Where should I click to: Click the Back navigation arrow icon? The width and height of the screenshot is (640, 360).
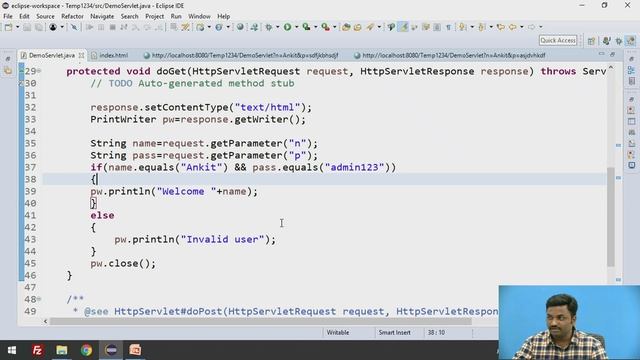[x=513, y=27]
